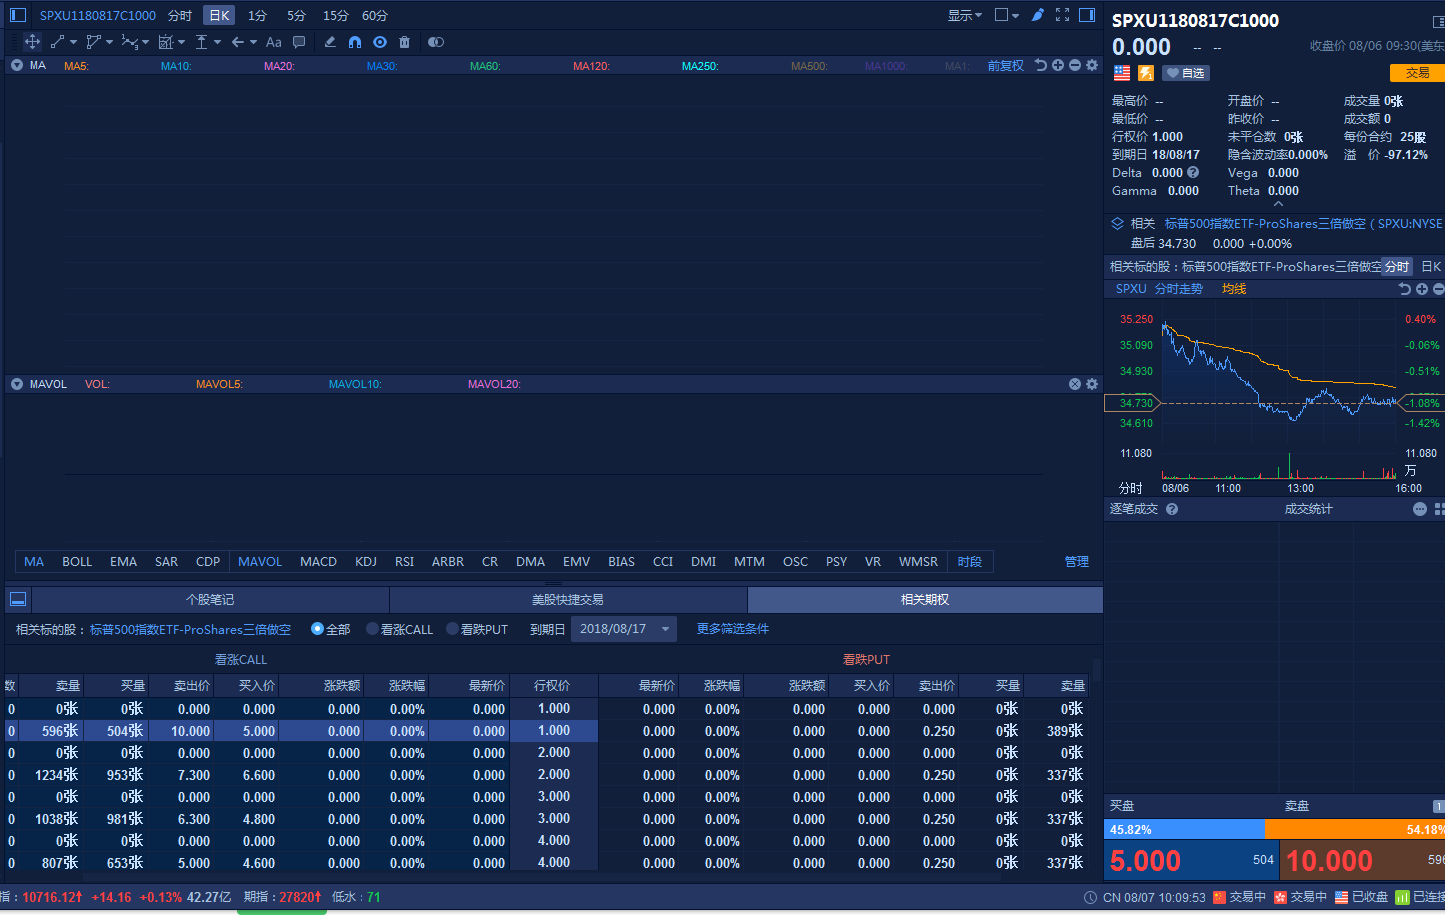The image size is (1445, 915).
Task: Click the text annotation Aa tool
Action: click(x=273, y=42)
